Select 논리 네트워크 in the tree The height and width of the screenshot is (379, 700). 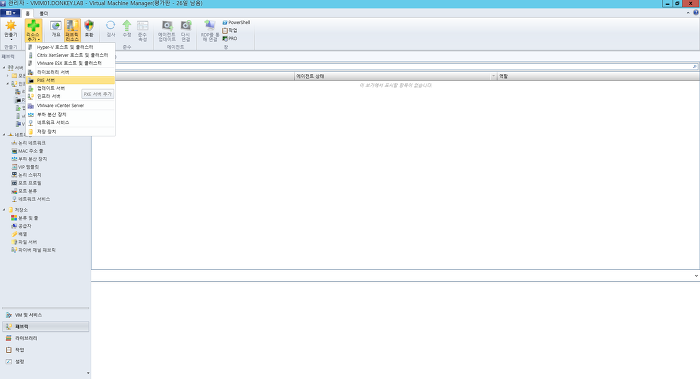[29, 143]
